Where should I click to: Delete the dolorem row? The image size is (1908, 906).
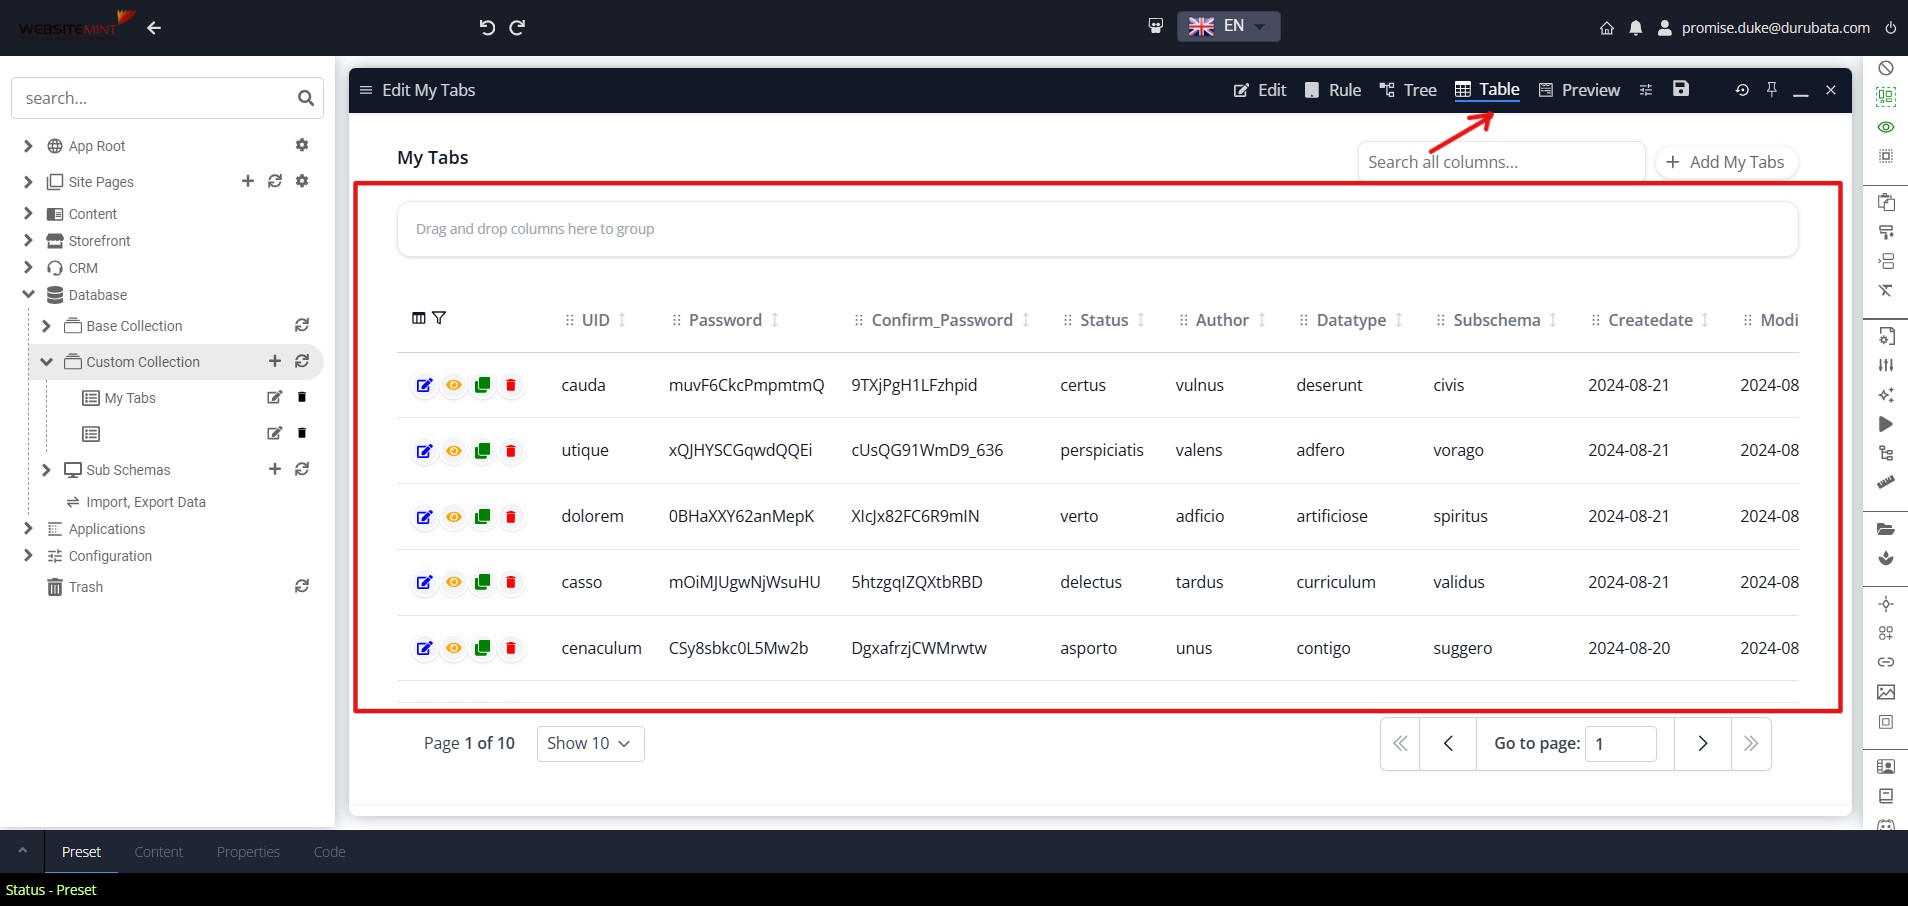pyautogui.click(x=511, y=517)
